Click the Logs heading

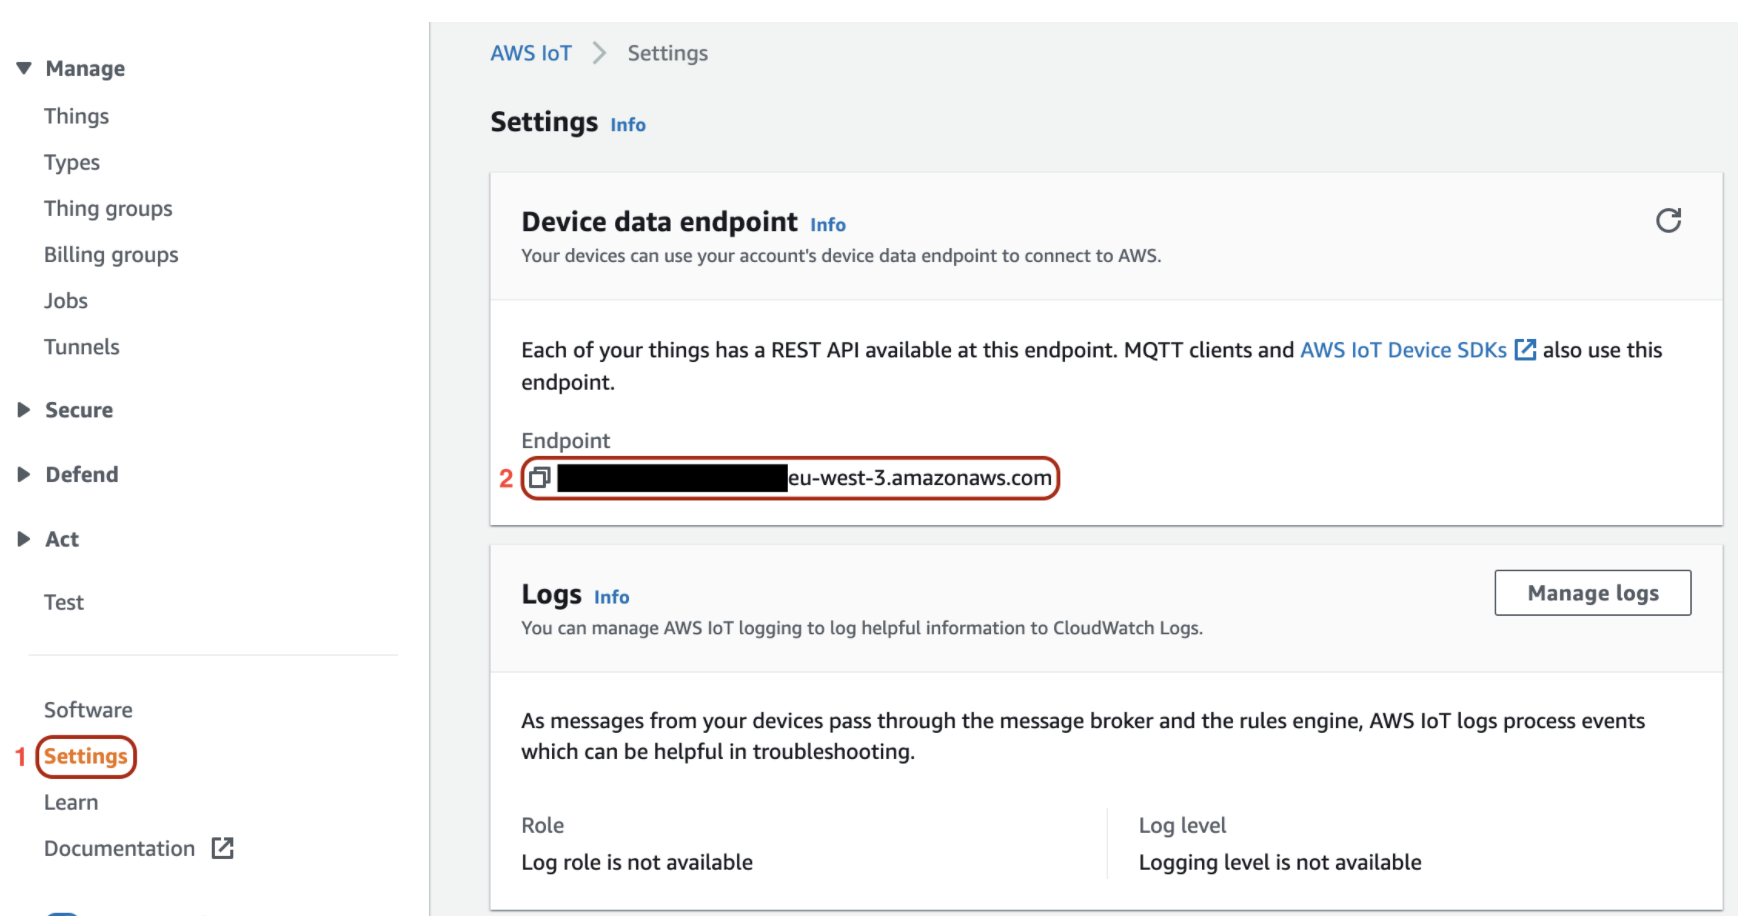click(551, 594)
